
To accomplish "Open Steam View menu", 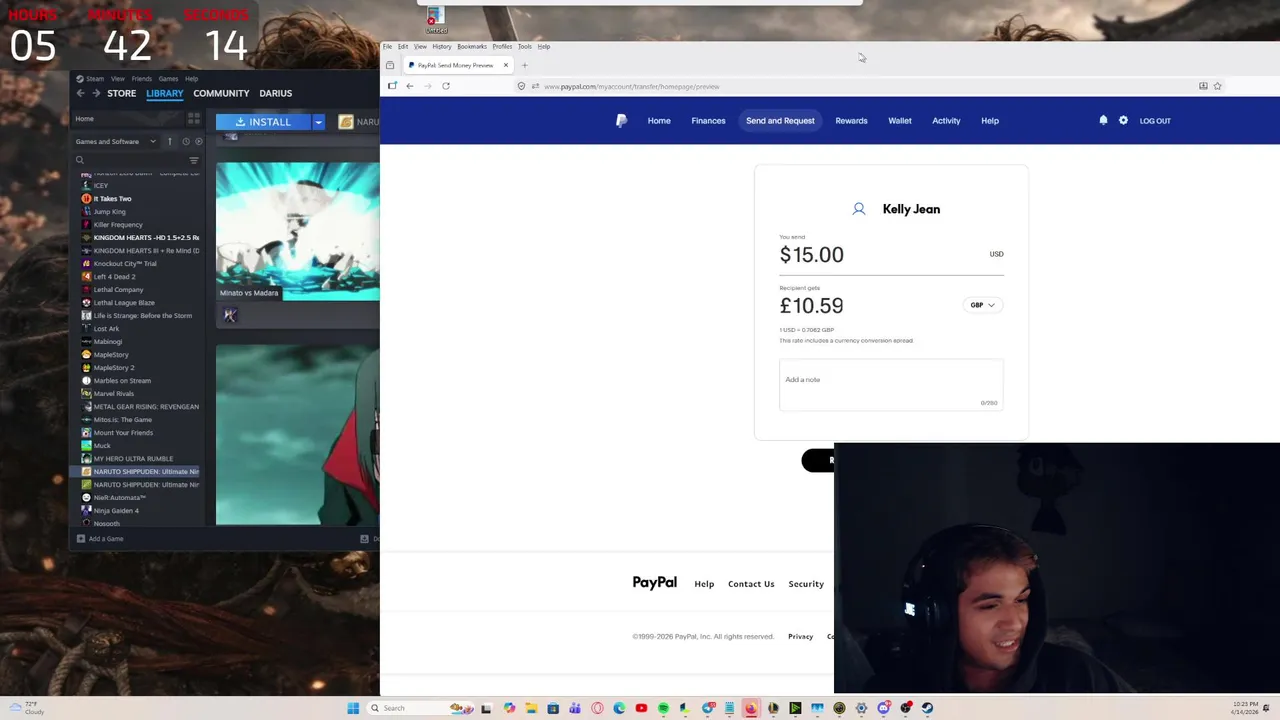I will 118,78.
